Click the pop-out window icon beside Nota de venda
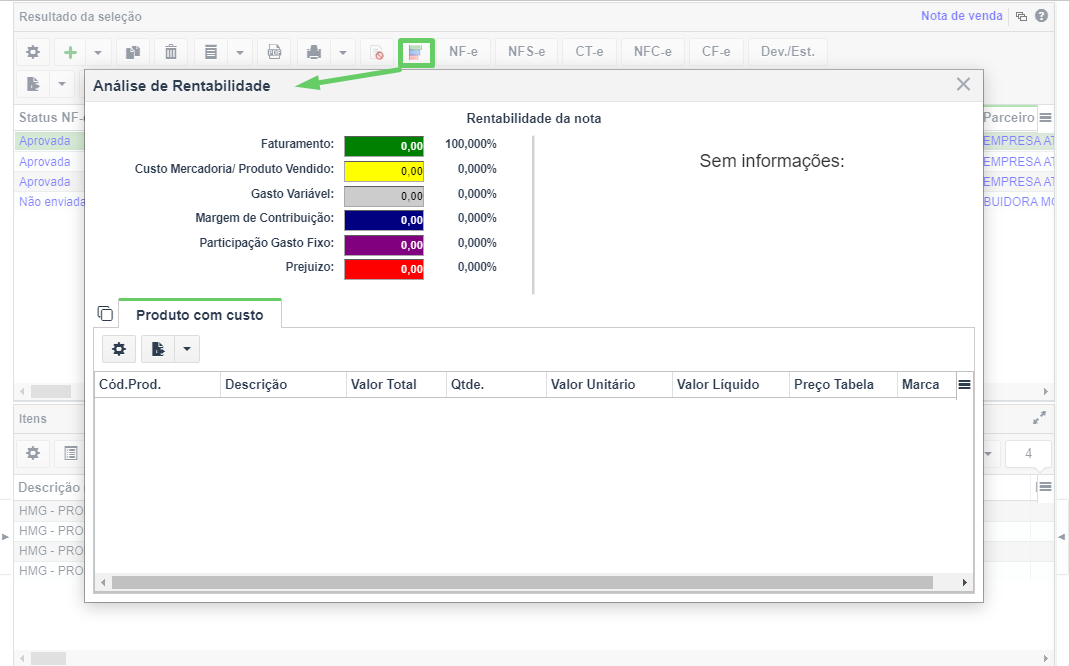The height and width of the screenshot is (666, 1069). click(x=1021, y=16)
